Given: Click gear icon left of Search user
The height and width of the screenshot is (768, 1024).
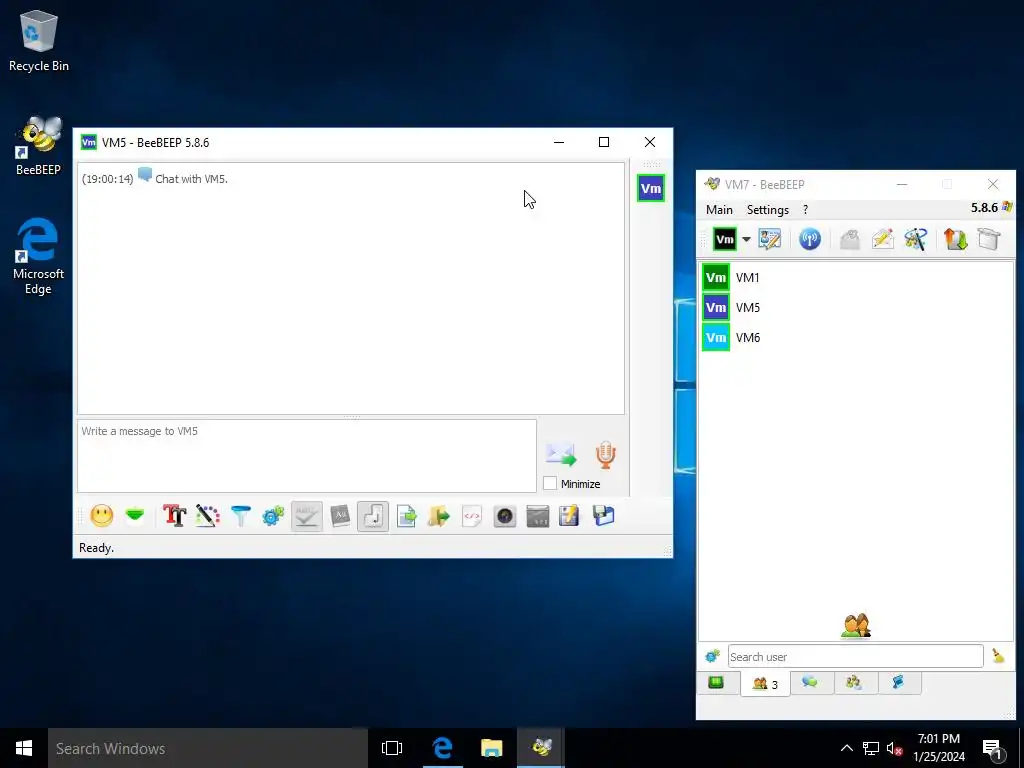Looking at the screenshot, I should 712,656.
